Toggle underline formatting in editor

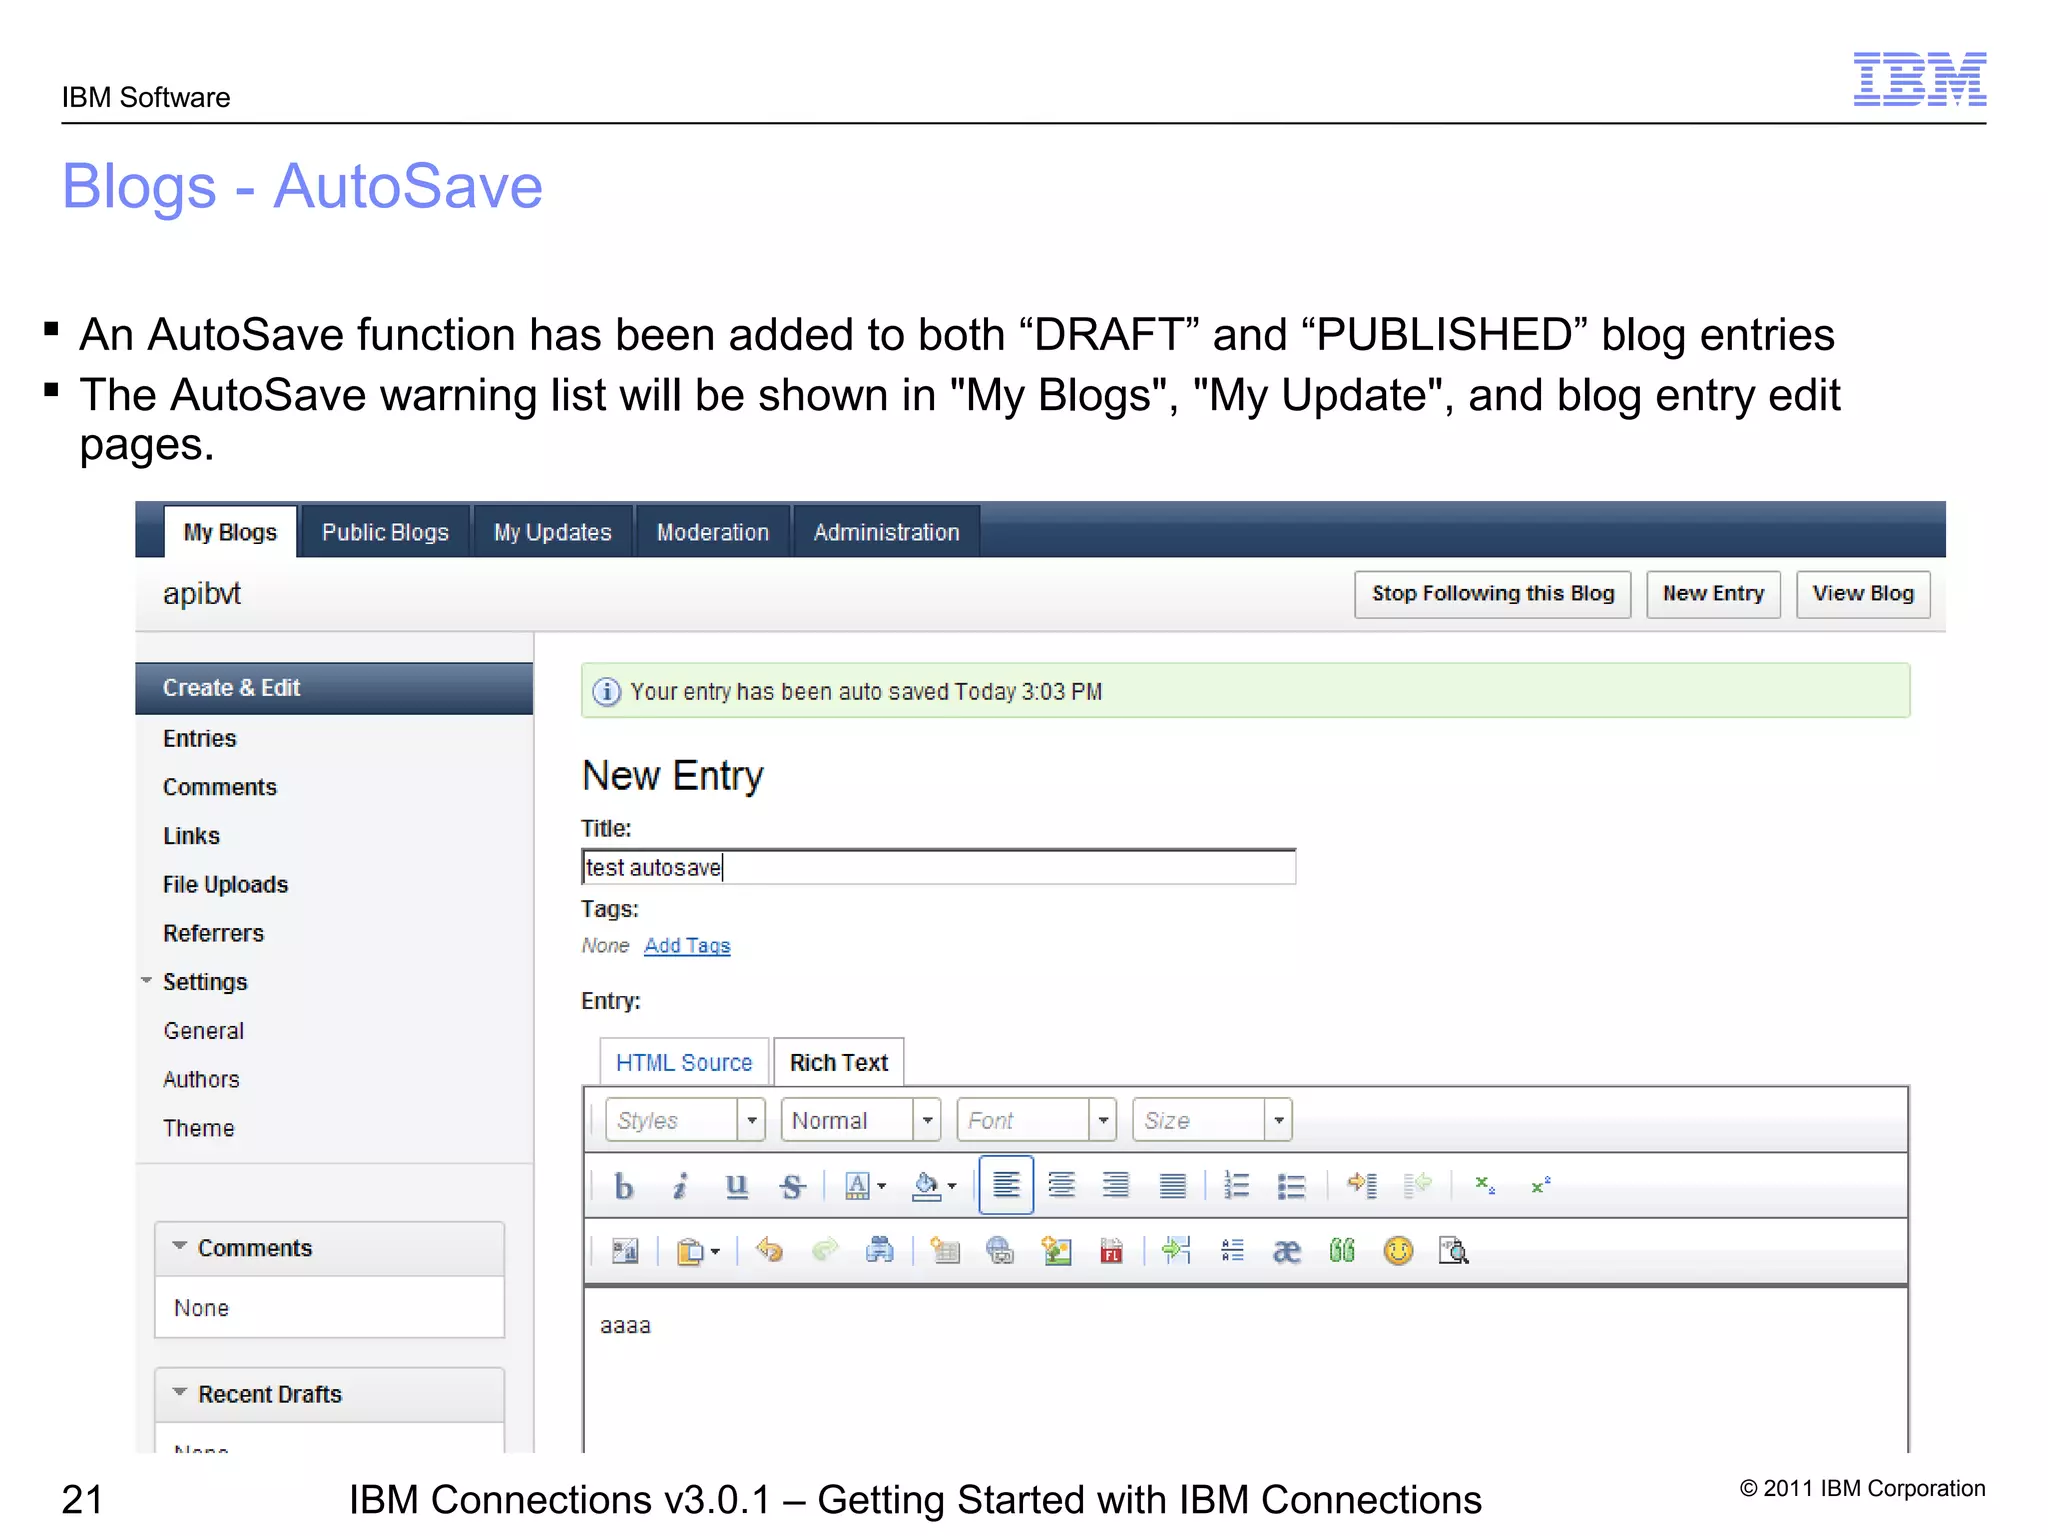(x=737, y=1186)
